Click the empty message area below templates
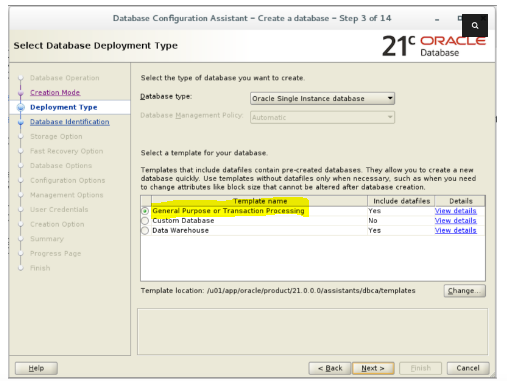Image resolution: width=507 pixels, height=381 pixels. [312, 332]
